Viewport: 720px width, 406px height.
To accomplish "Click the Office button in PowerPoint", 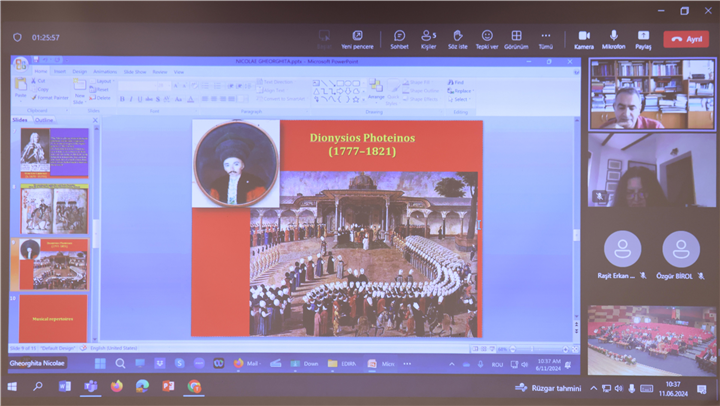I will coord(21,65).
